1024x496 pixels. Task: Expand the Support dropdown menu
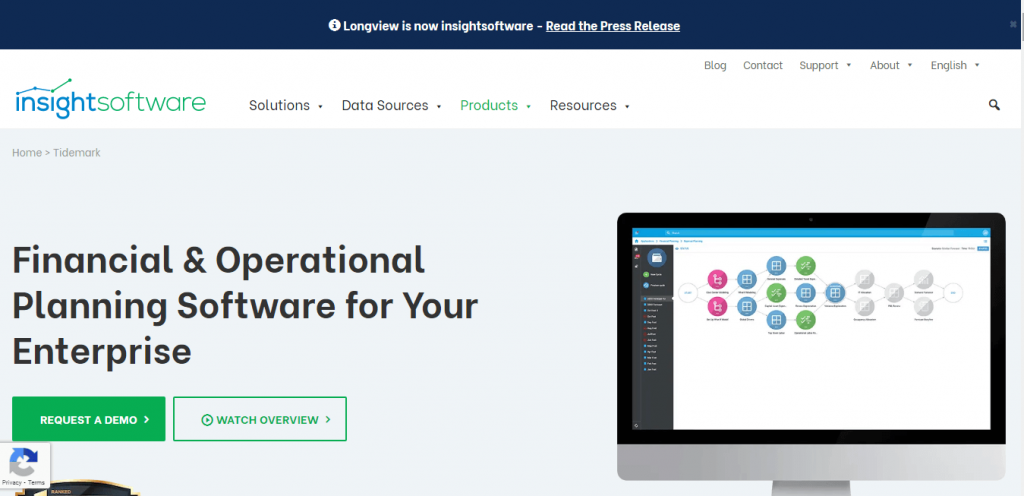(x=825, y=65)
